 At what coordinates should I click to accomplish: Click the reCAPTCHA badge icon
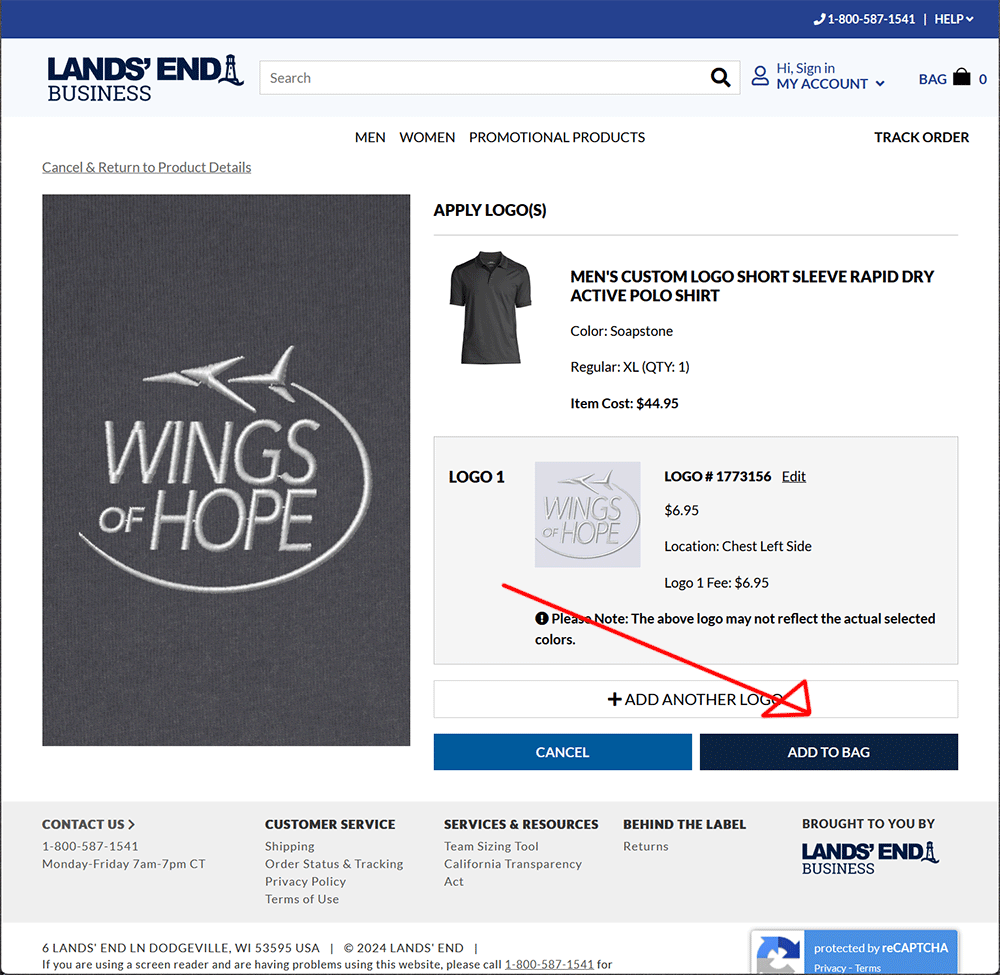[x=777, y=954]
